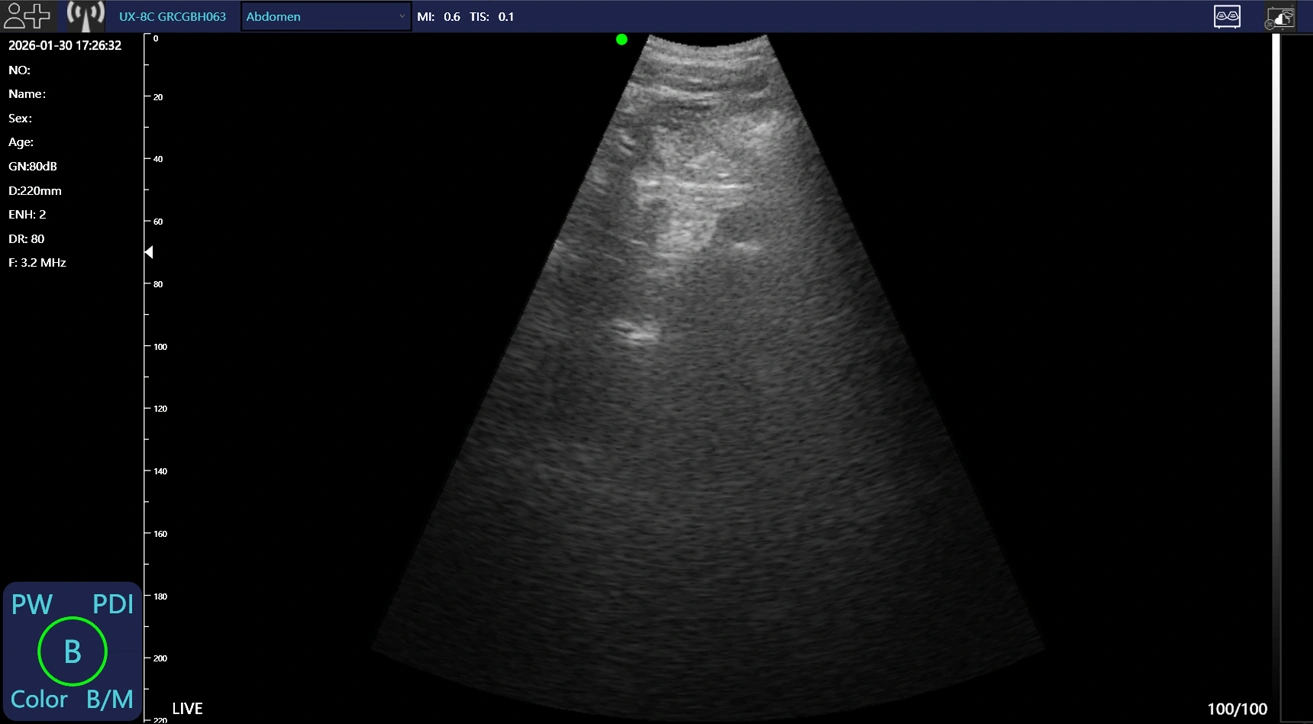Click the ENH: 2 enhancement setting
The height and width of the screenshot is (724, 1313).
[27, 214]
